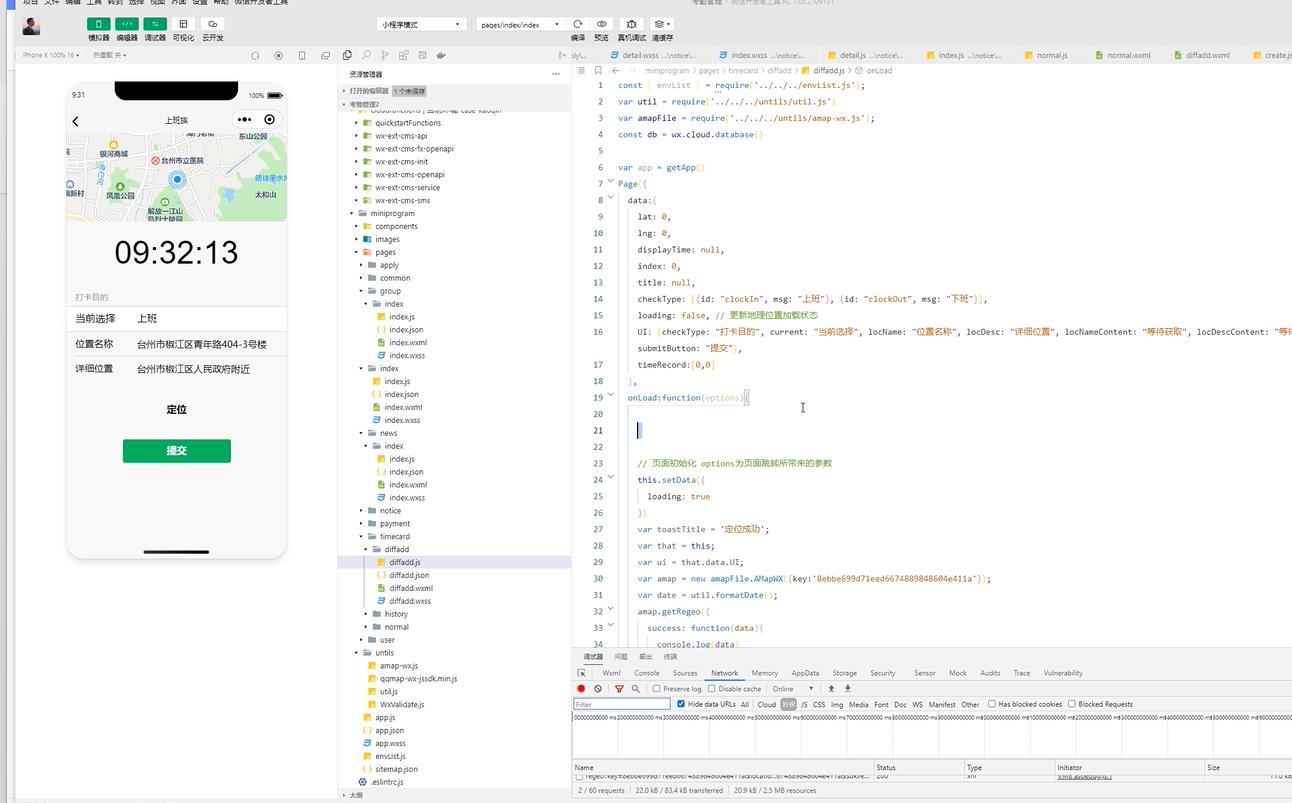Toggle the editor panel button

(127, 24)
